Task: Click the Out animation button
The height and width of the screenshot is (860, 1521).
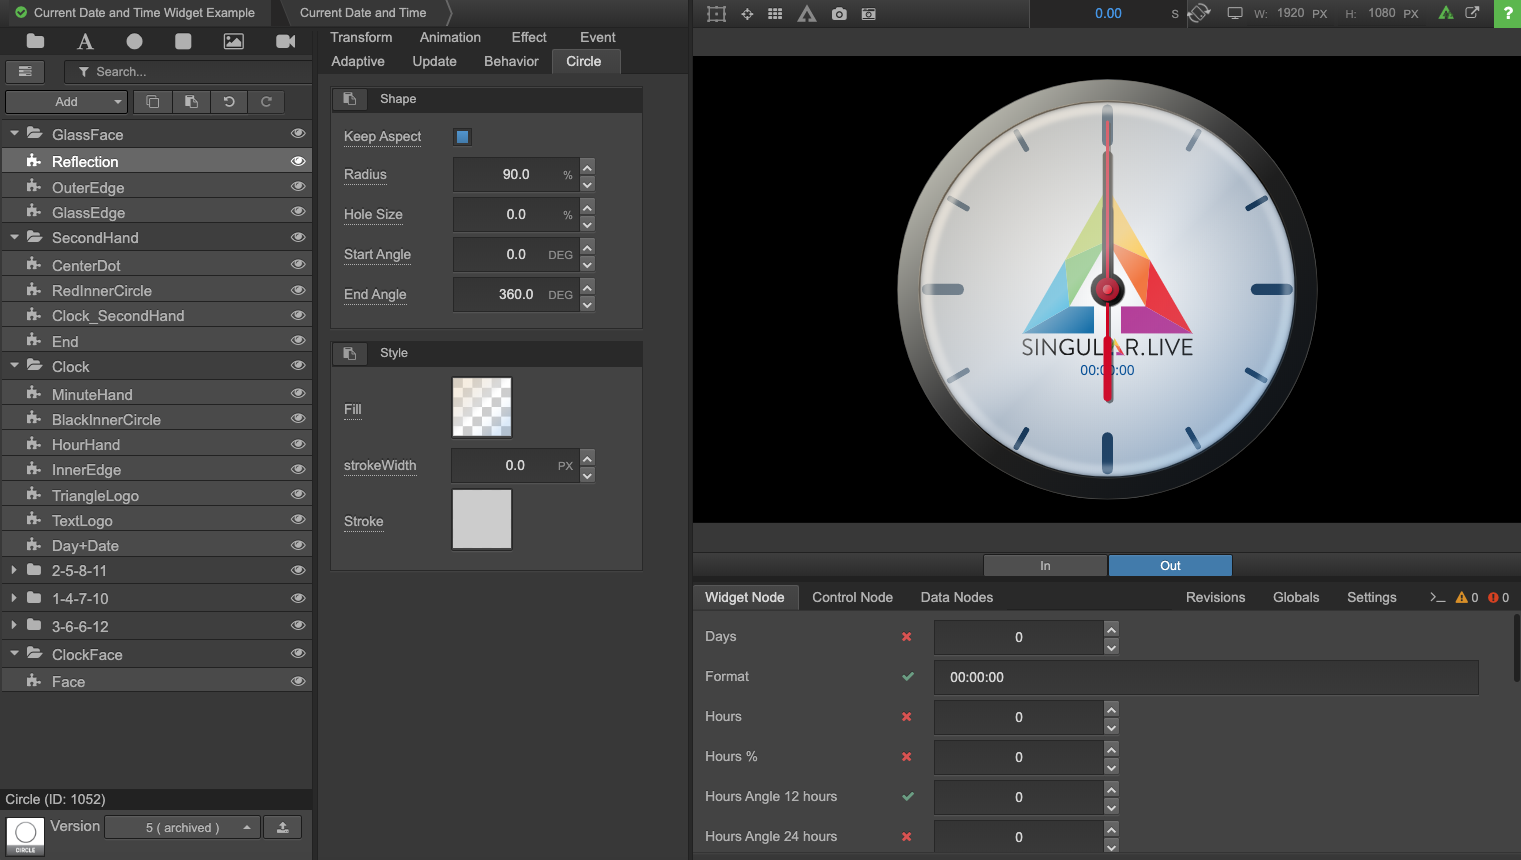Action: (x=1169, y=566)
